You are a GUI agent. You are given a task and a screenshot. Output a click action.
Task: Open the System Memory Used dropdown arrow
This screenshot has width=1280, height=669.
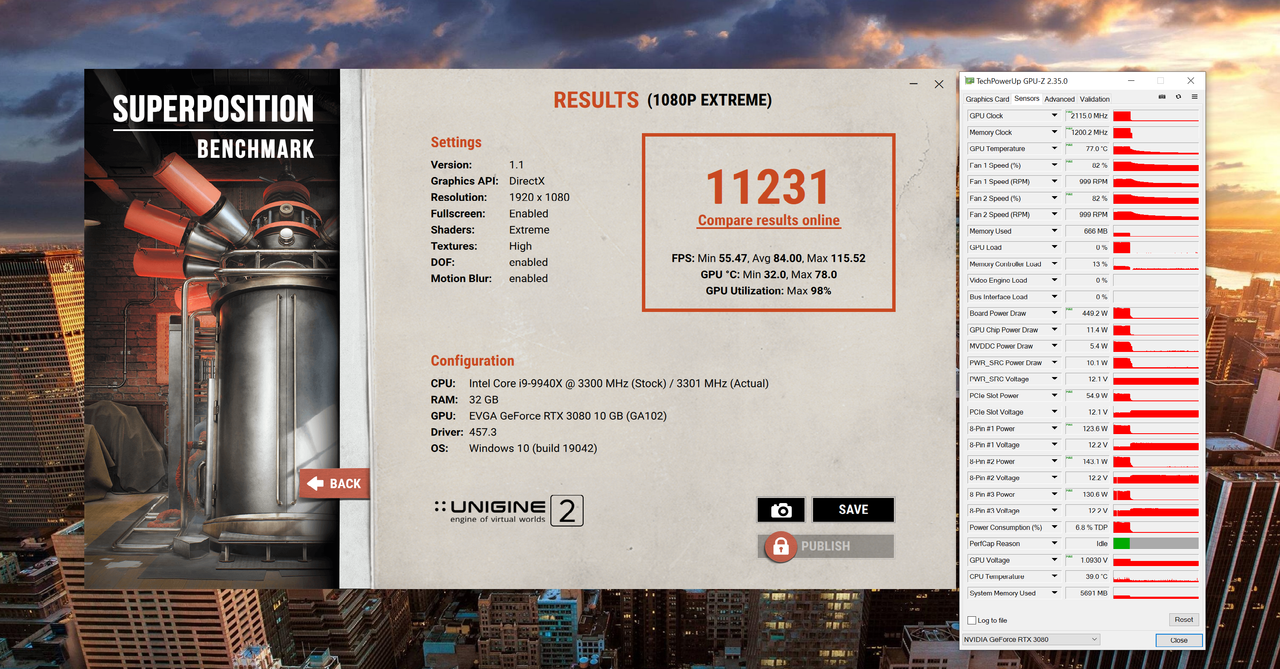(x=1054, y=594)
